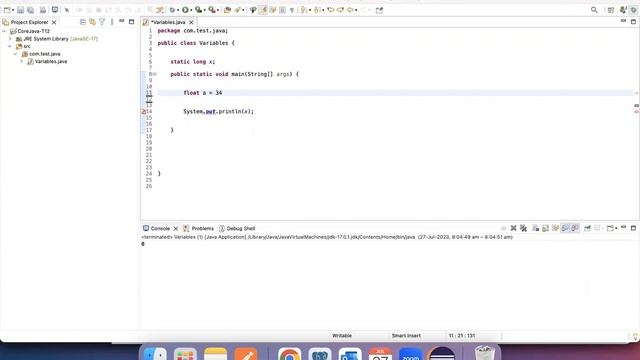The width and height of the screenshot is (640, 360).
Task: Collapse the src folder node
Action: click(10, 46)
